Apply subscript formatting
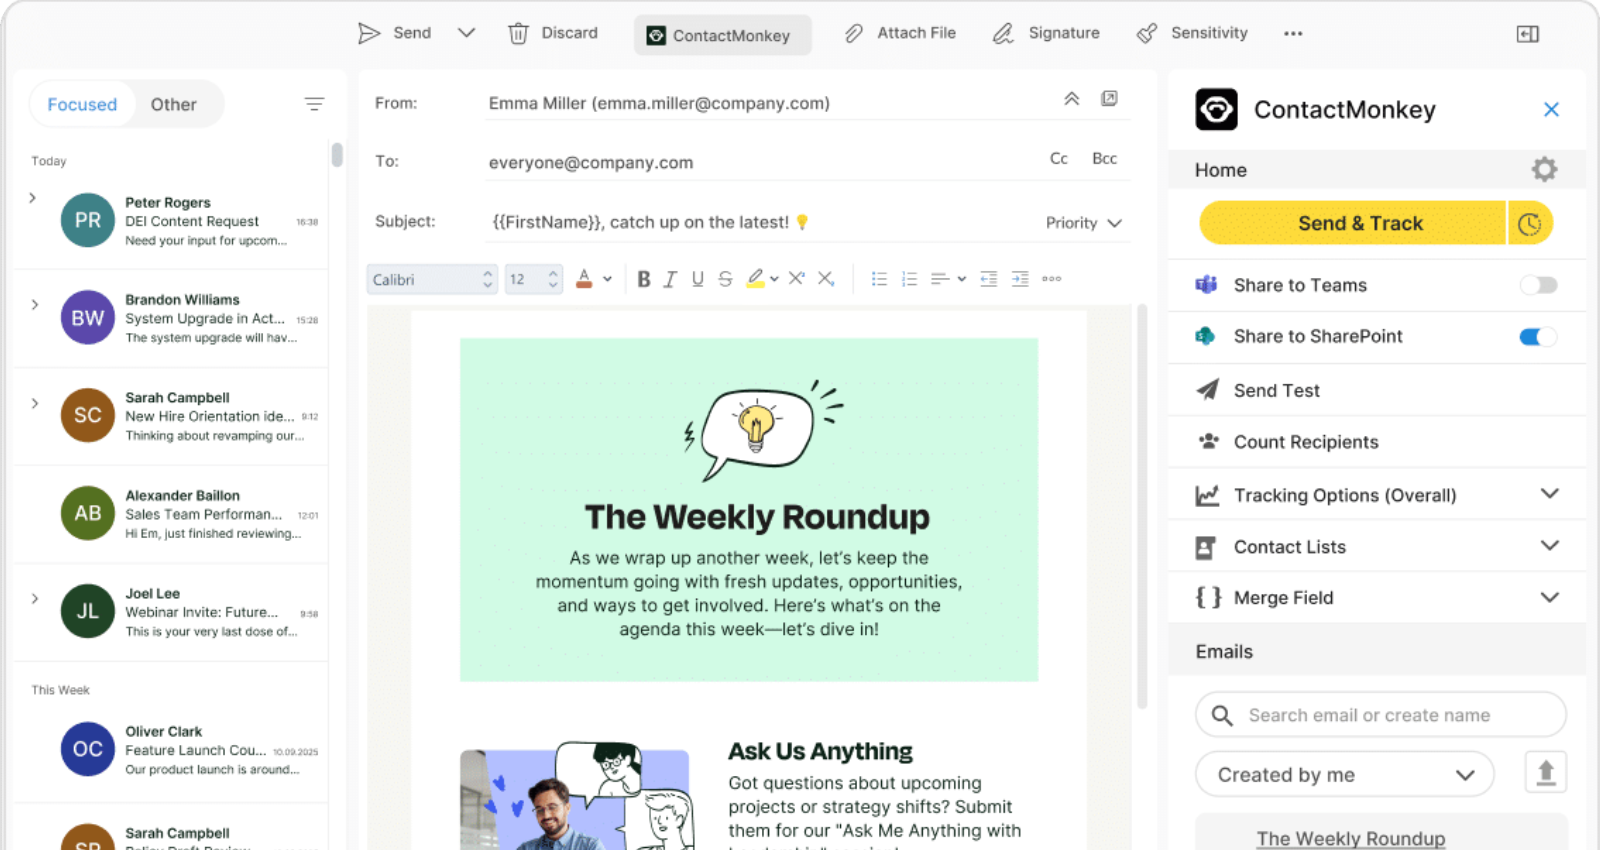This screenshot has width=1600, height=850. click(x=826, y=279)
